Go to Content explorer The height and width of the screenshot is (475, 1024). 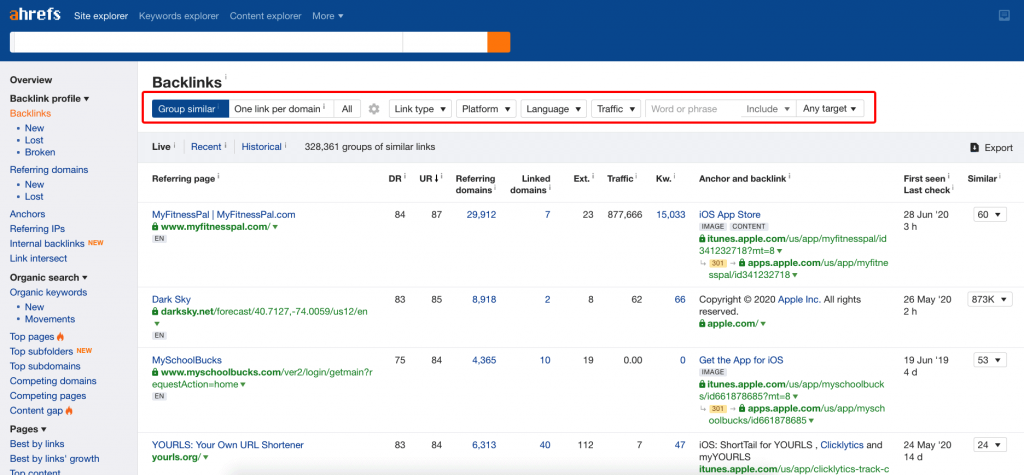pyautogui.click(x=266, y=16)
